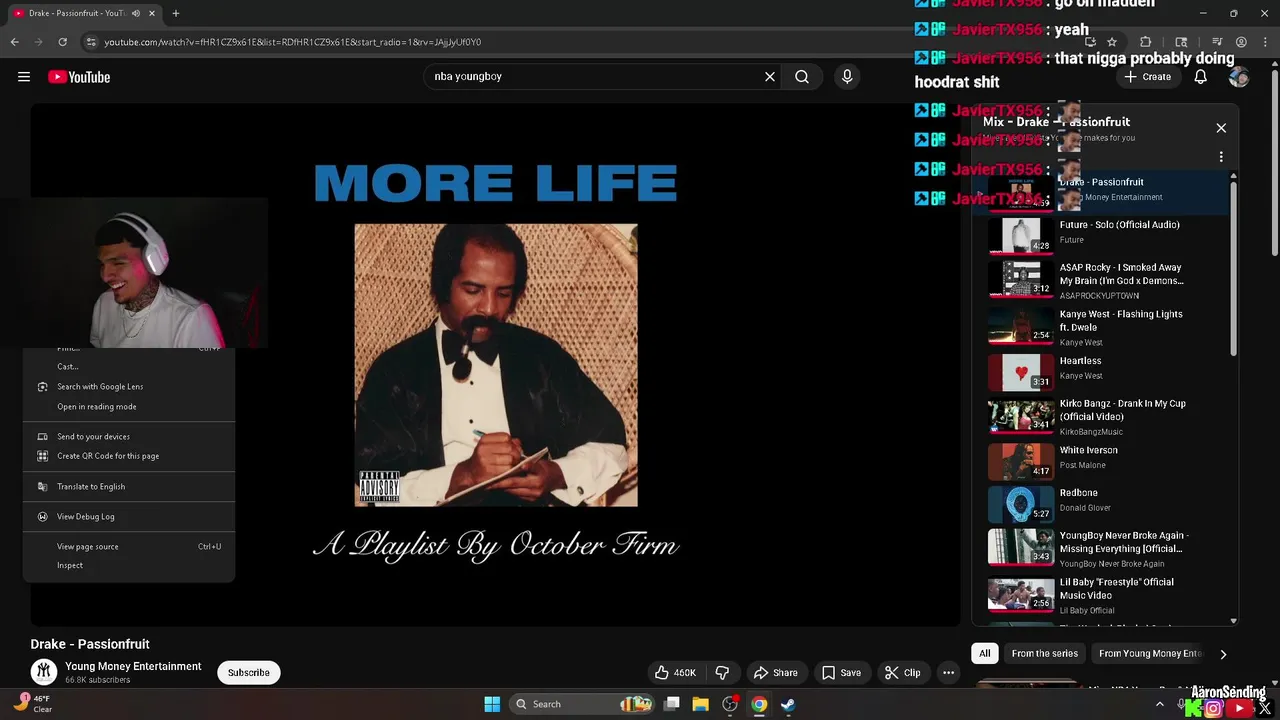Create a Clip of this video
This screenshot has height=720, width=1280.
click(902, 673)
